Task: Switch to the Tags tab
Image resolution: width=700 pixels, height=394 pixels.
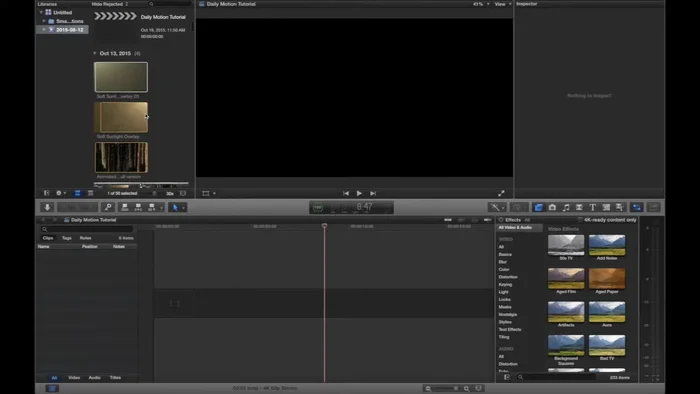Action: coord(67,238)
